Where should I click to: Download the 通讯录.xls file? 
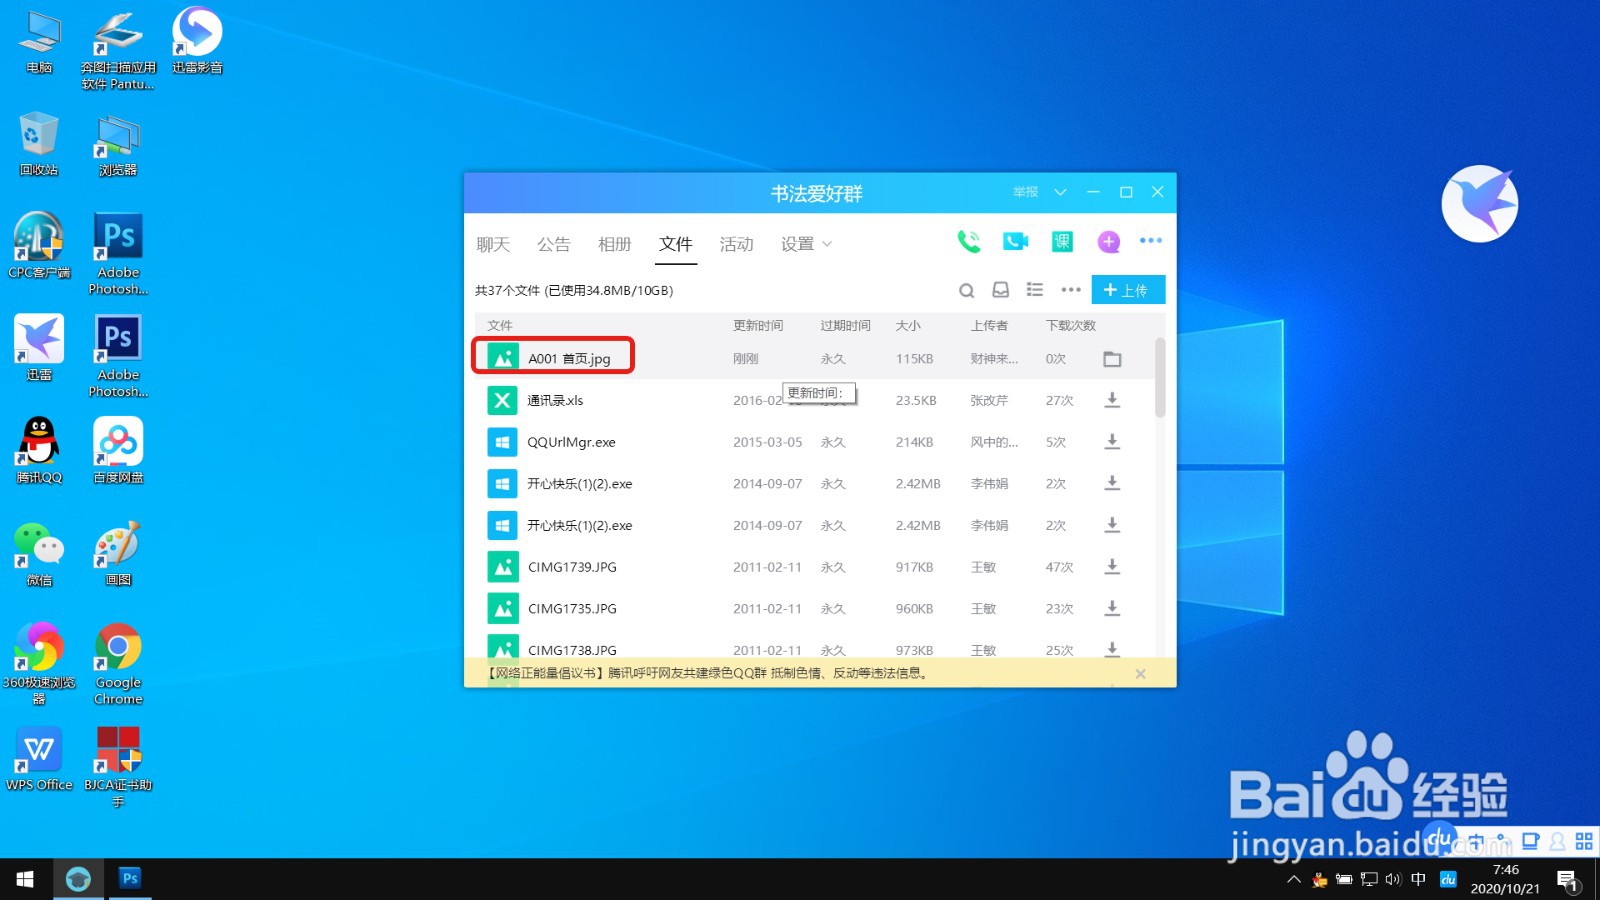click(1112, 400)
